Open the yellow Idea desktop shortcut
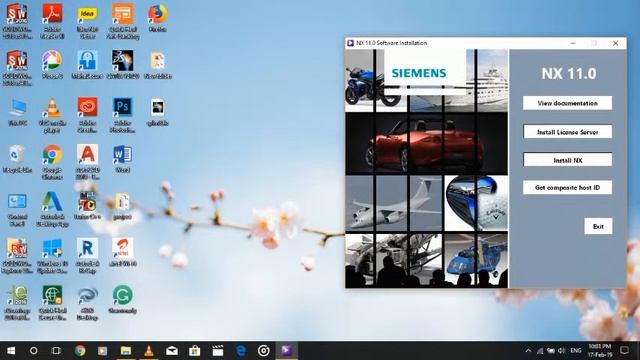This screenshot has width=640, height=360. point(87,21)
